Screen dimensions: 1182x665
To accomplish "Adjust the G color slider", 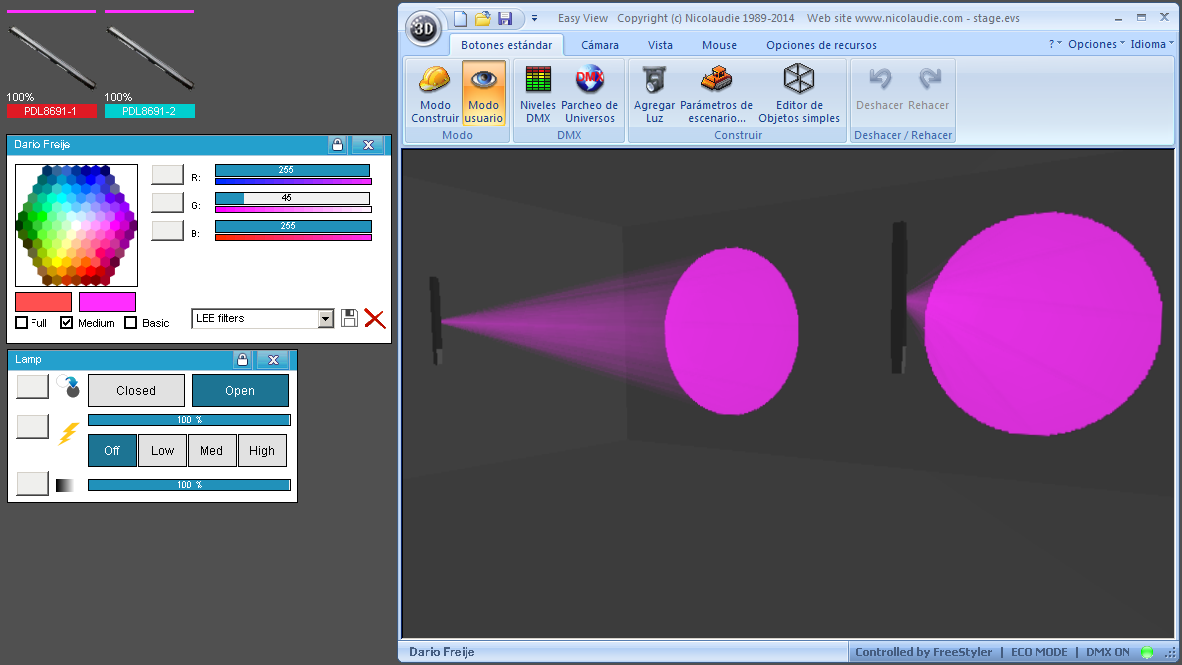I will (x=292, y=198).
